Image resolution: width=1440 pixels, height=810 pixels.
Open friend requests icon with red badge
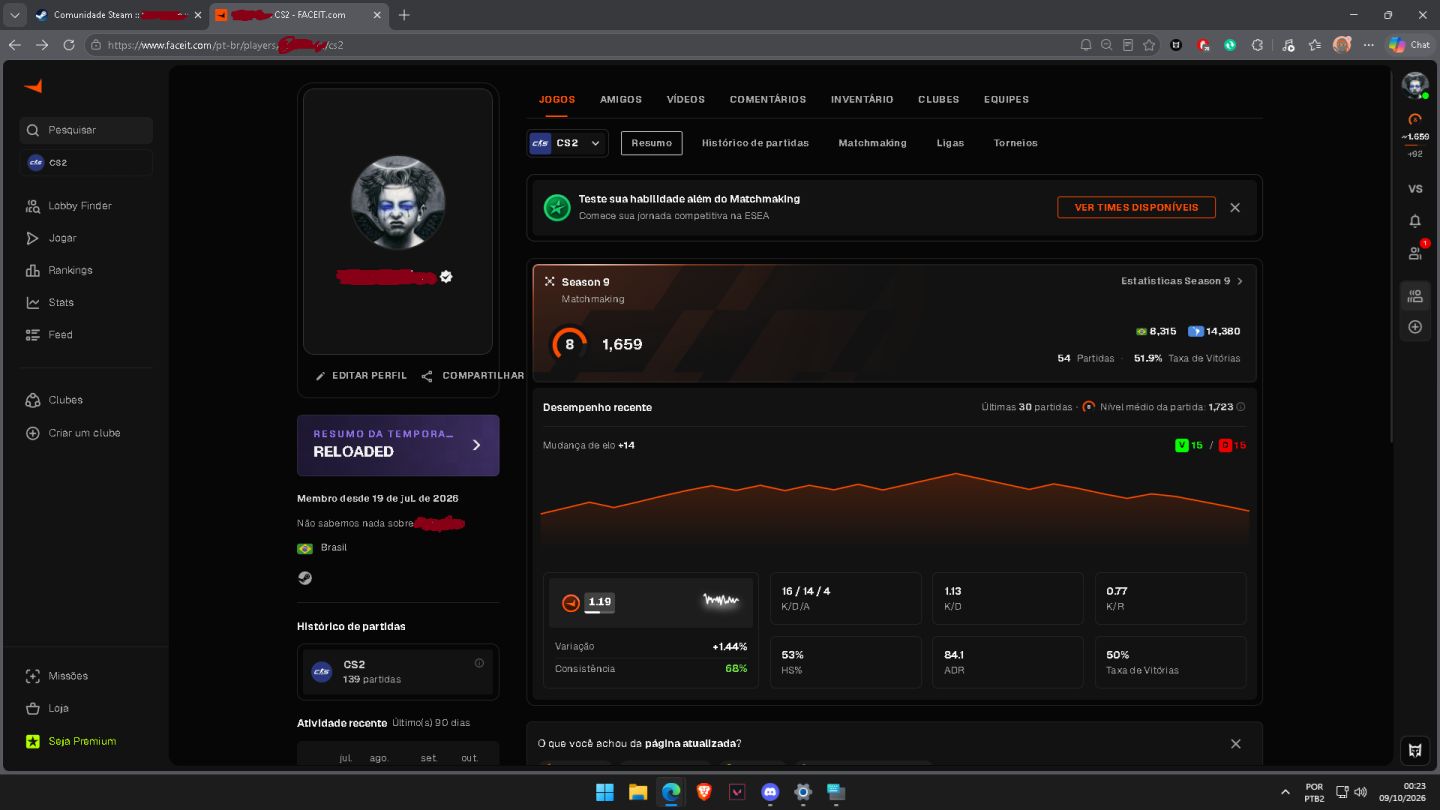coord(1415,252)
